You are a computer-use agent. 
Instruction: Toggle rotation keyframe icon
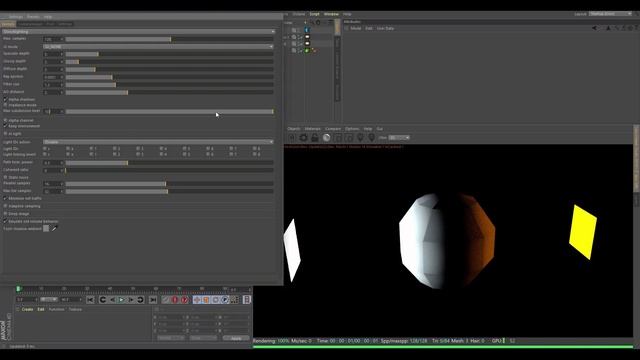[x=216, y=300]
